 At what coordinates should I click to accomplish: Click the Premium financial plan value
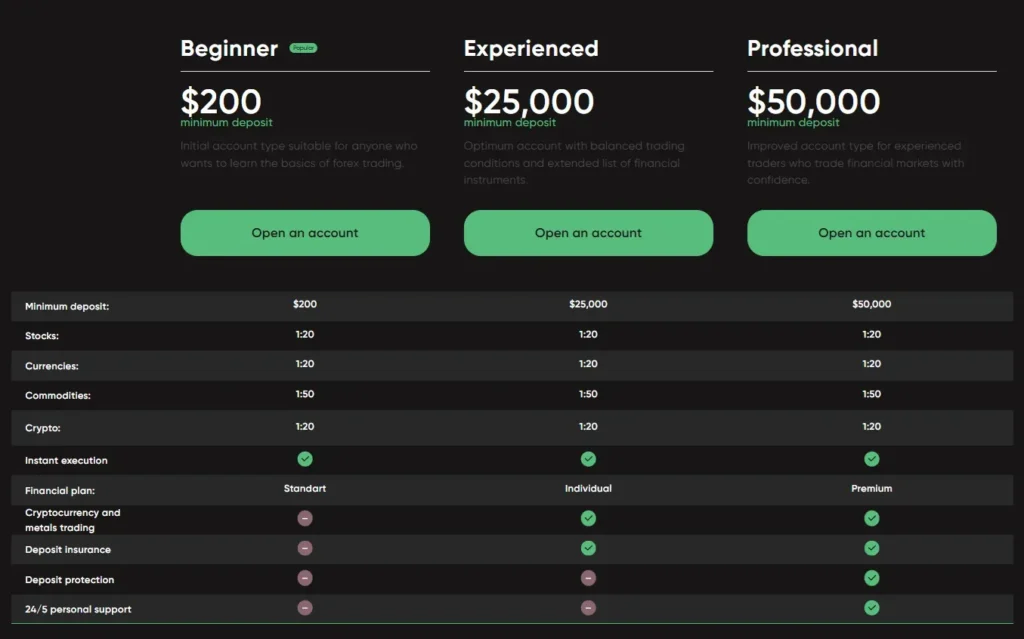(871, 489)
